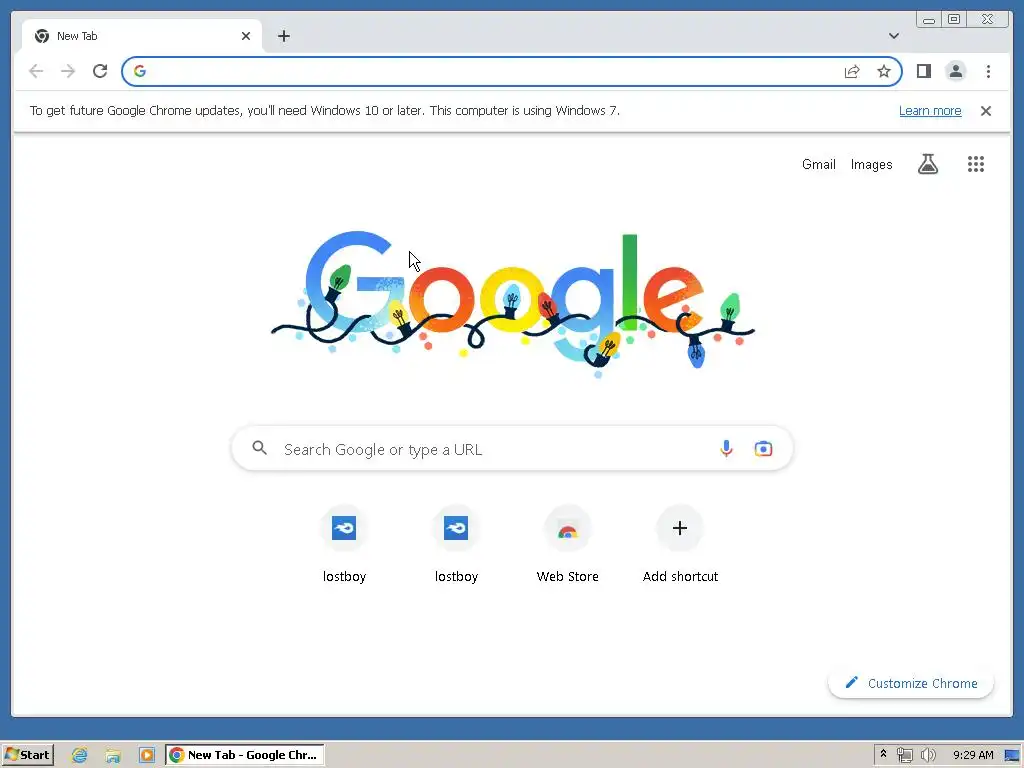Open the Chrome three-dot menu
This screenshot has width=1024, height=768.
pos(988,71)
